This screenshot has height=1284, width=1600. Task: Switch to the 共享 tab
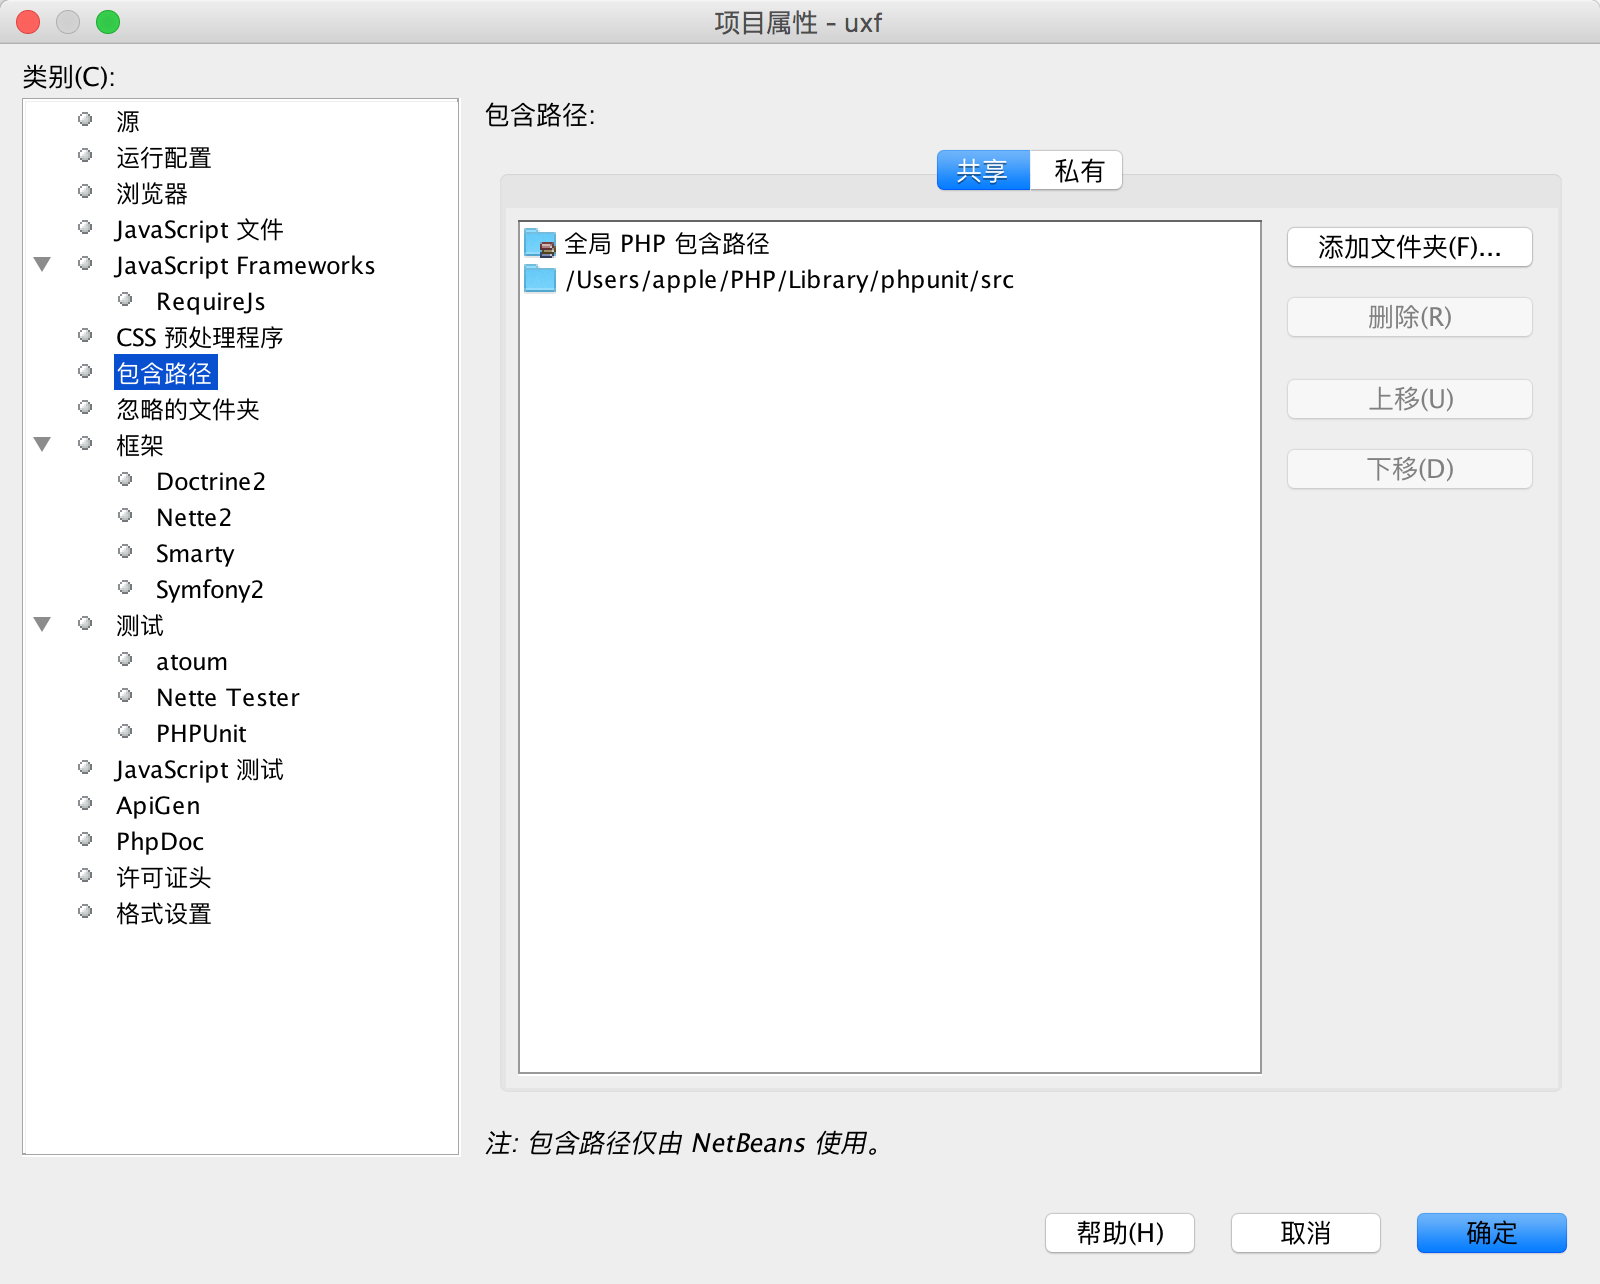[983, 171]
